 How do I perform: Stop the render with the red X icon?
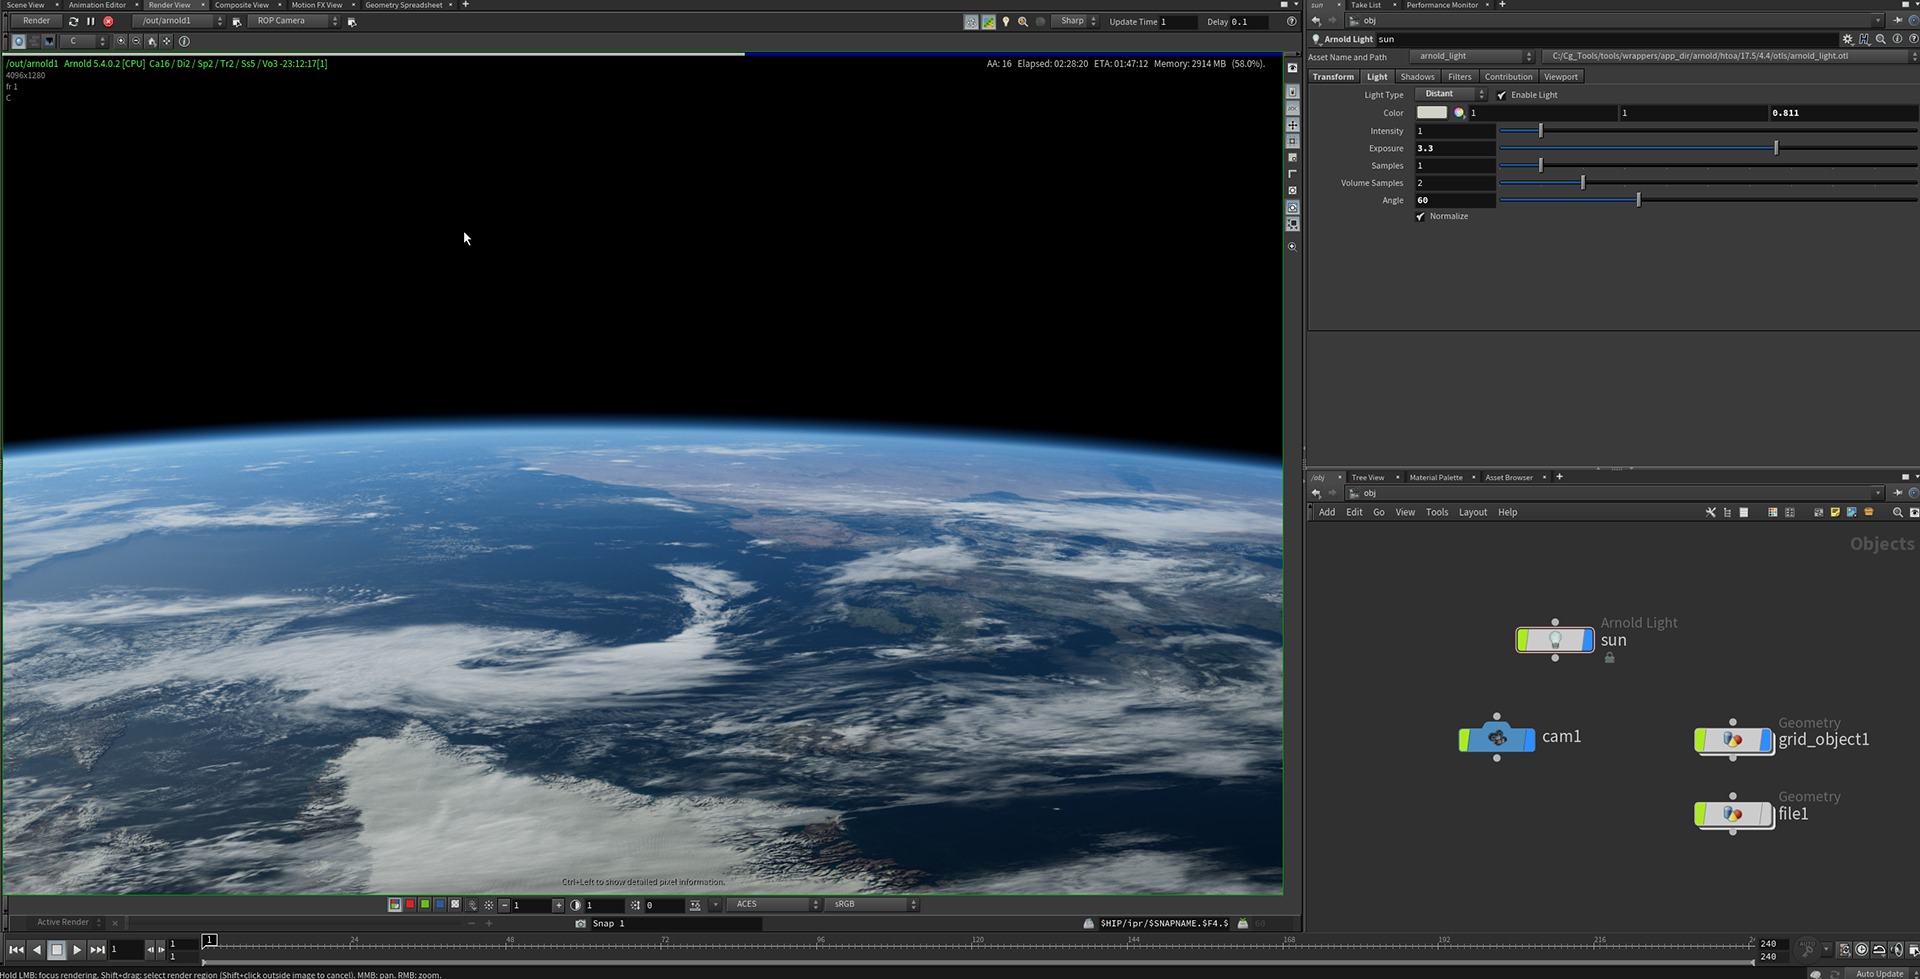[x=108, y=21]
